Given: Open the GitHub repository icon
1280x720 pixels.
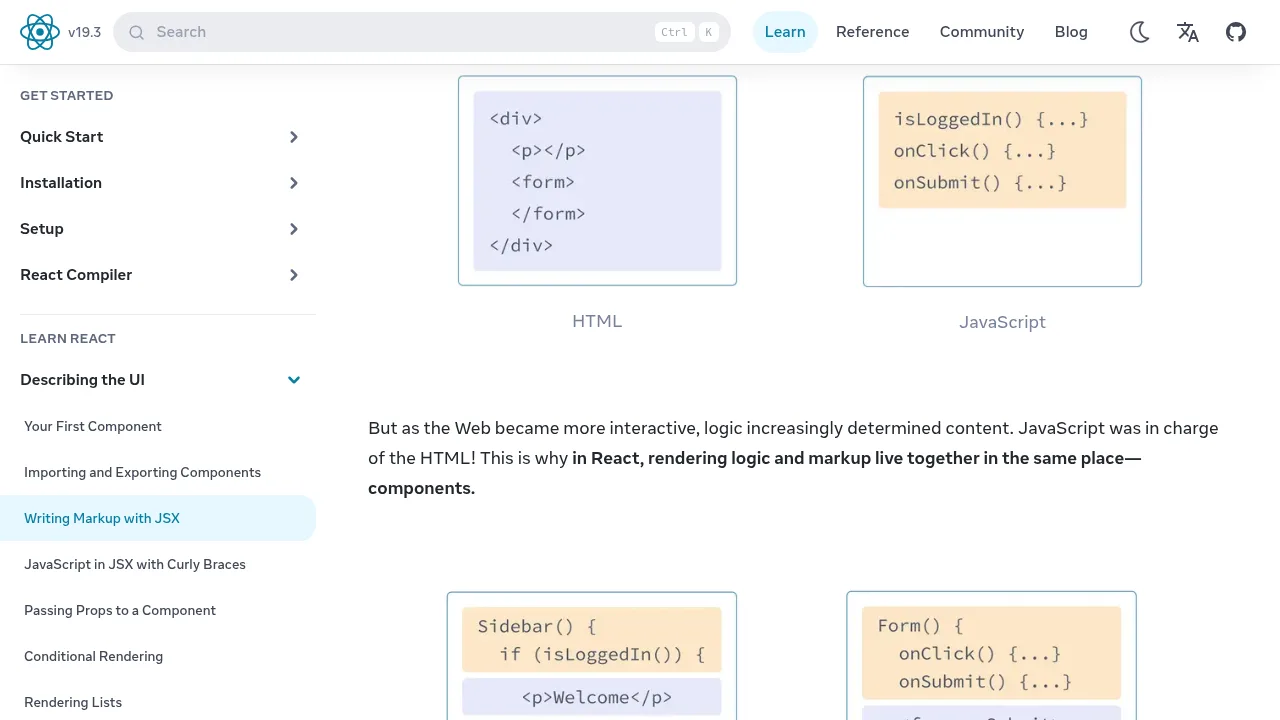Looking at the screenshot, I should [x=1236, y=32].
